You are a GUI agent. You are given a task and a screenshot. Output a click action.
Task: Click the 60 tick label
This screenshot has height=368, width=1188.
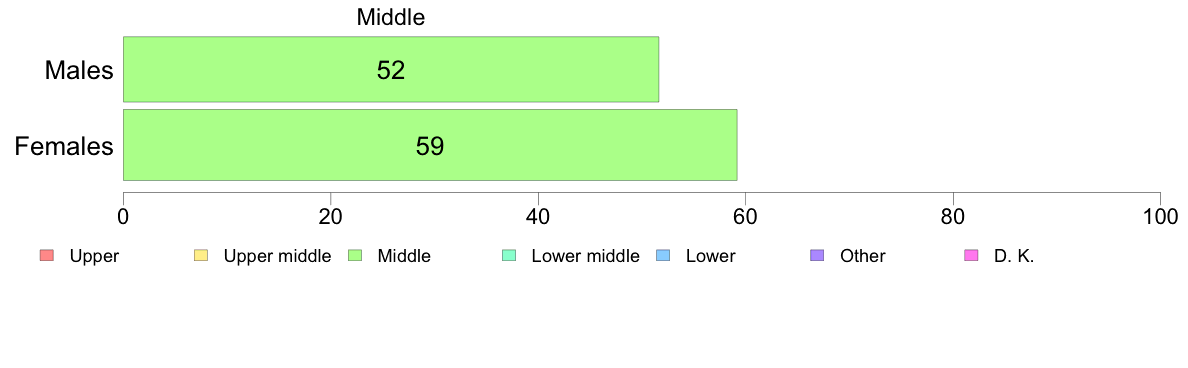point(746,216)
